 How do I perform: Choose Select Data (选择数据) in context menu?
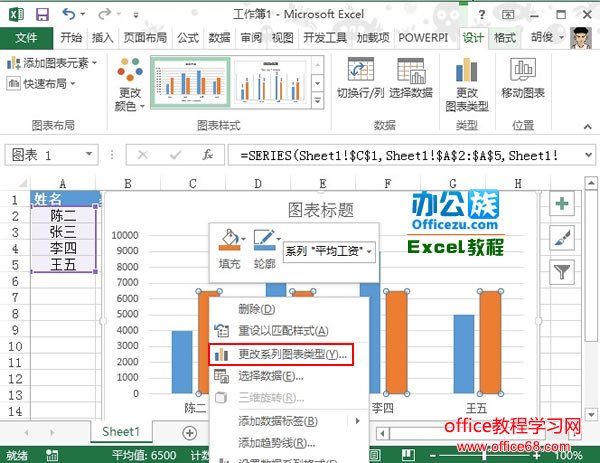pyautogui.click(x=289, y=376)
